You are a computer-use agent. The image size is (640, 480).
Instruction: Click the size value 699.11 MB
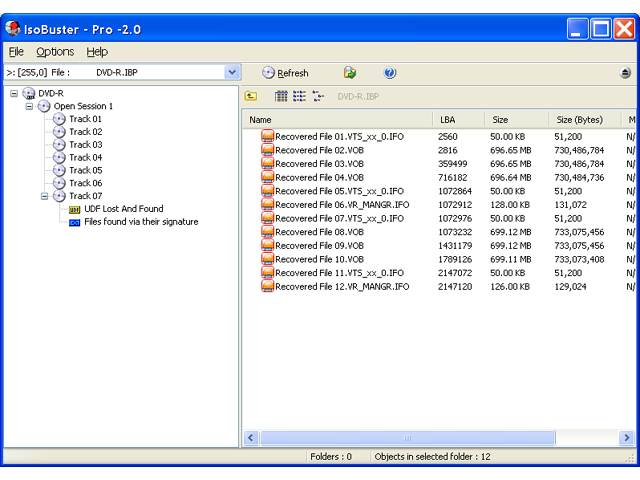(511, 259)
